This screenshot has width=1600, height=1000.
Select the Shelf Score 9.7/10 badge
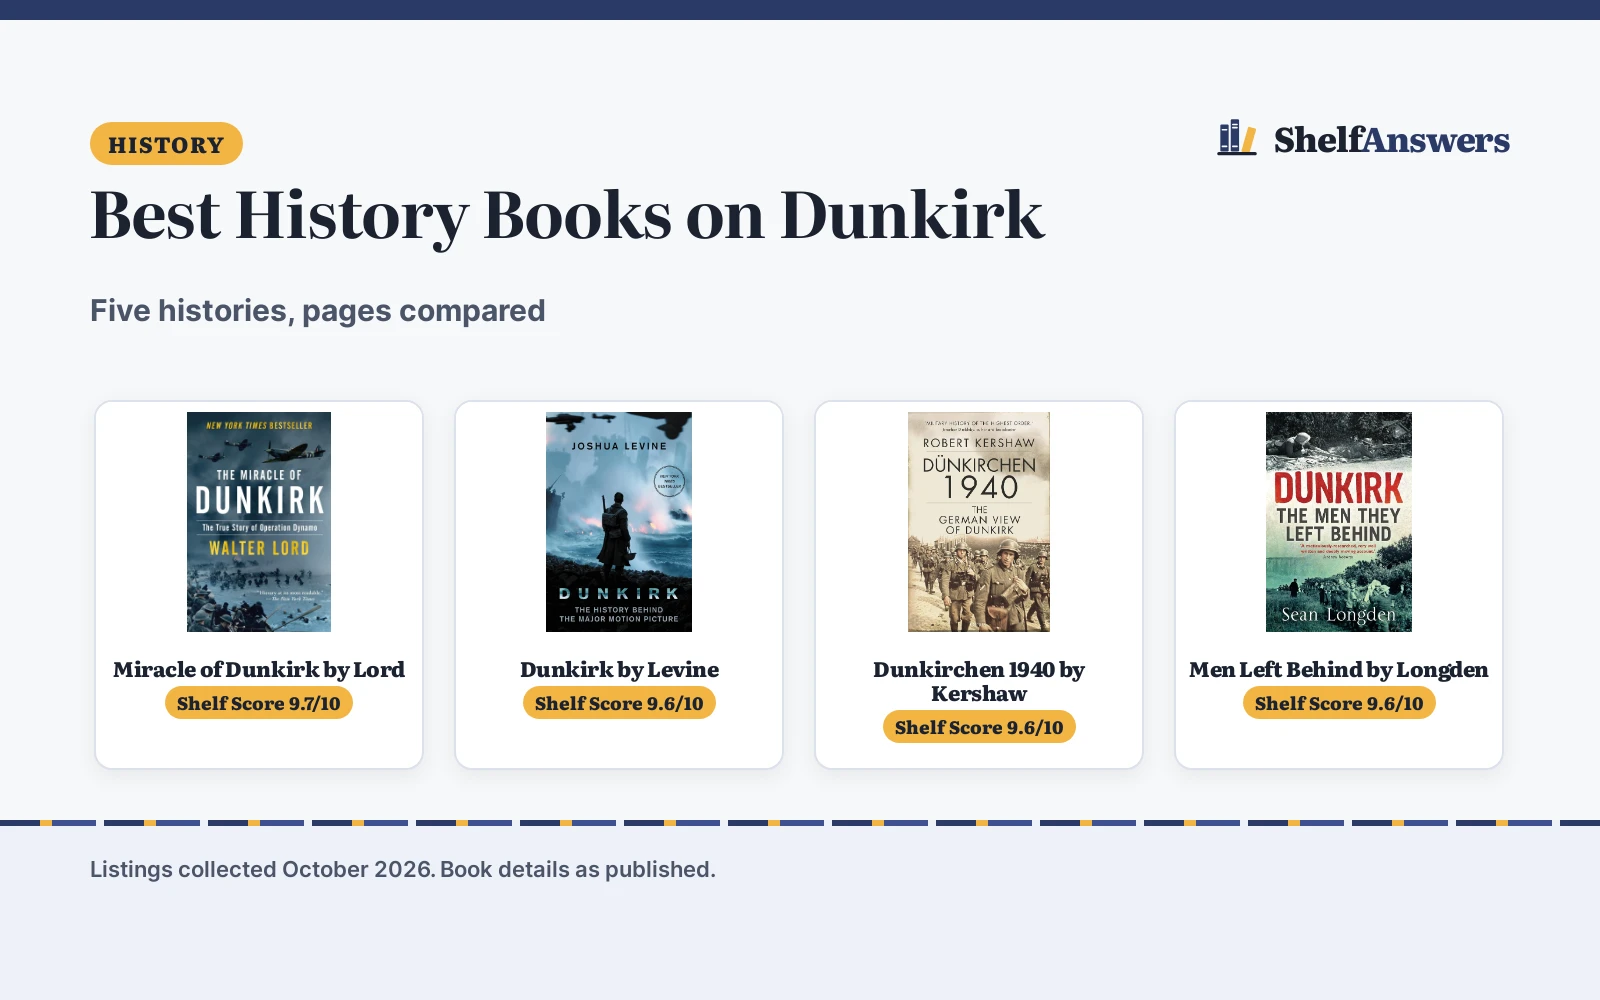click(259, 703)
